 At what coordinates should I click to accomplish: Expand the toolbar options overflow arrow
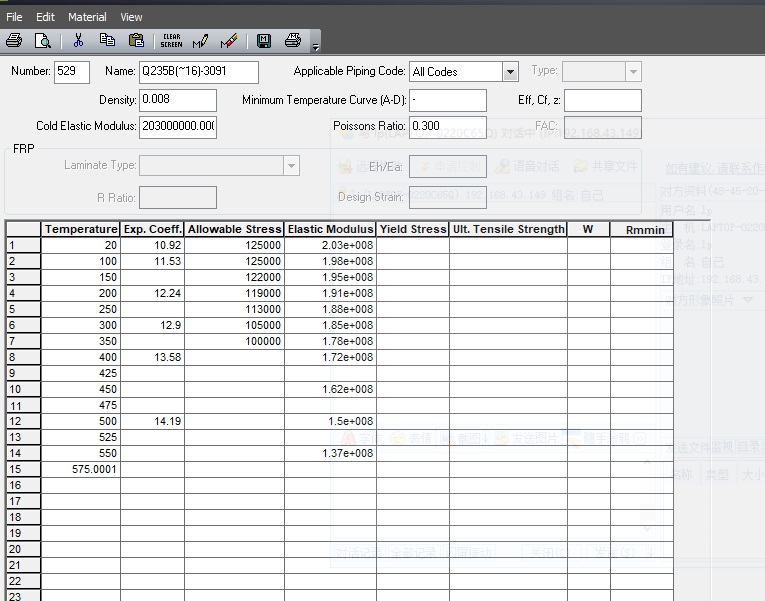point(316,46)
